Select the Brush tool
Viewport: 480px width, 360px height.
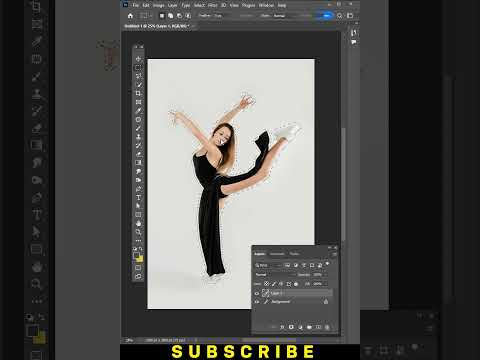tap(138, 128)
